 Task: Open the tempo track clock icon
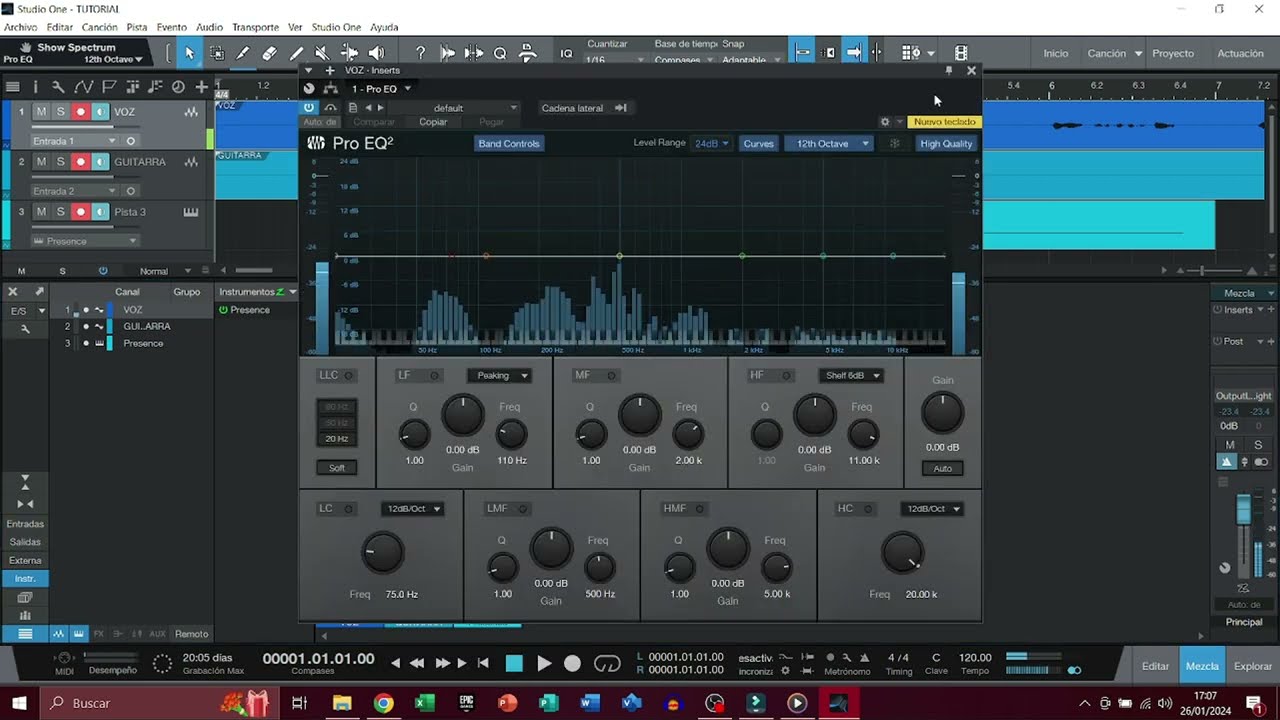178,87
